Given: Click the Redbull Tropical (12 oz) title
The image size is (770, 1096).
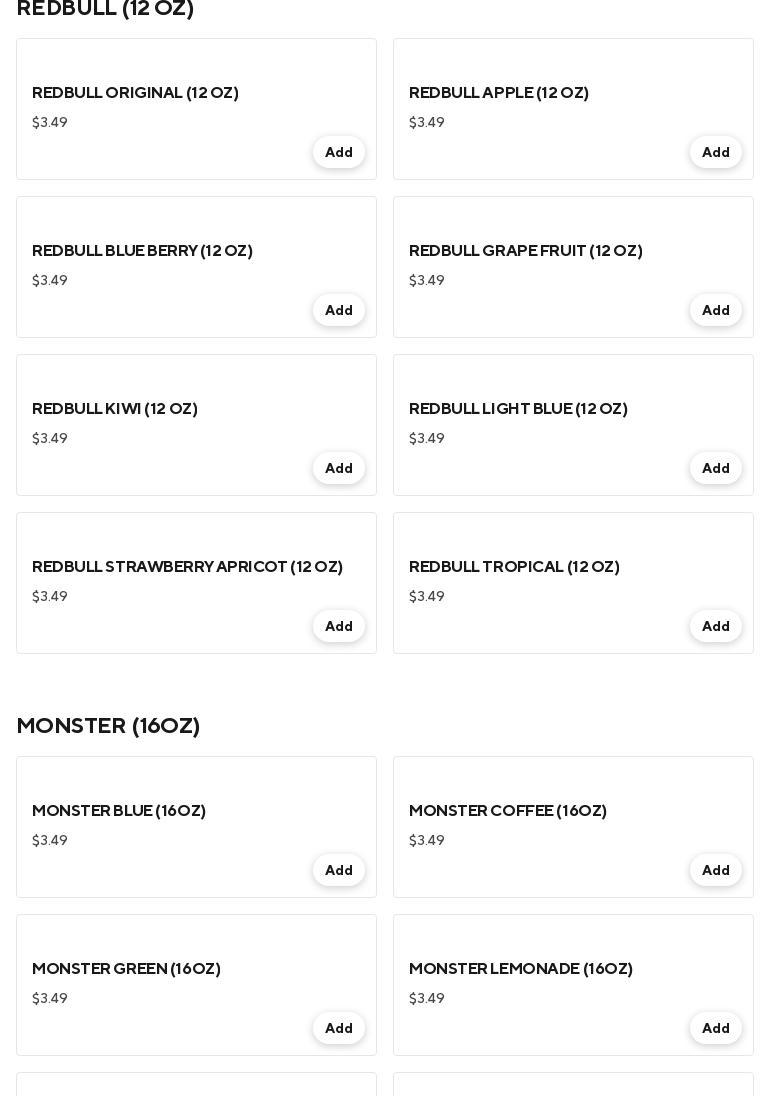Looking at the screenshot, I should click(514, 567).
